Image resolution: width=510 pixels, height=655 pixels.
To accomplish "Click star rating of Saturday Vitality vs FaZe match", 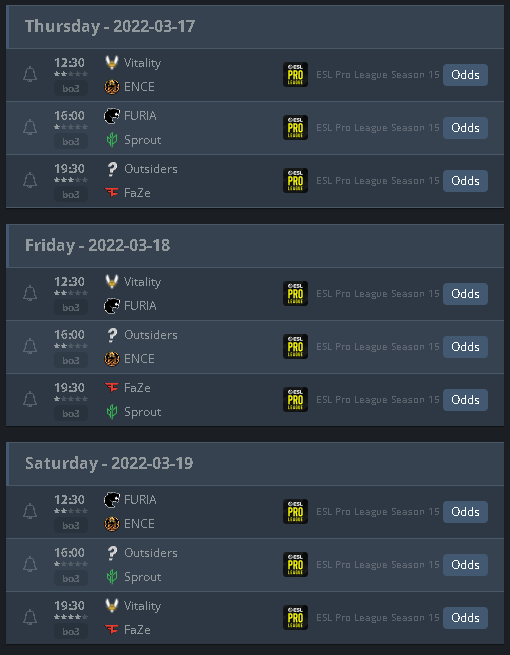I will tap(71, 617).
